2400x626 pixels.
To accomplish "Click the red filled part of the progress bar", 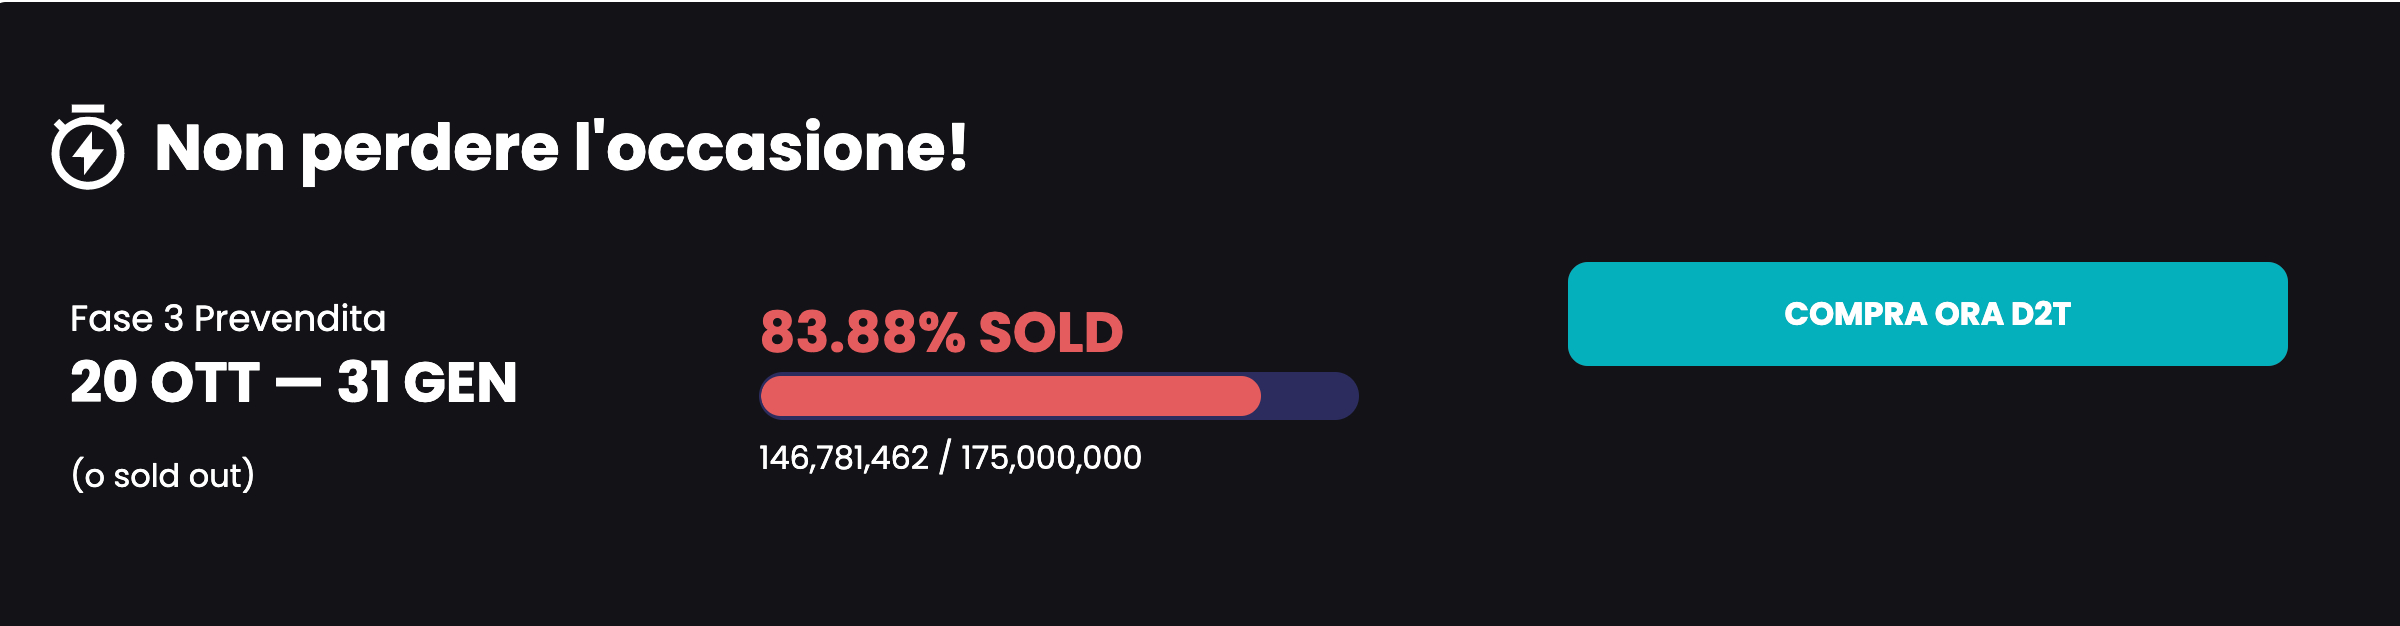I will 1010,396.
